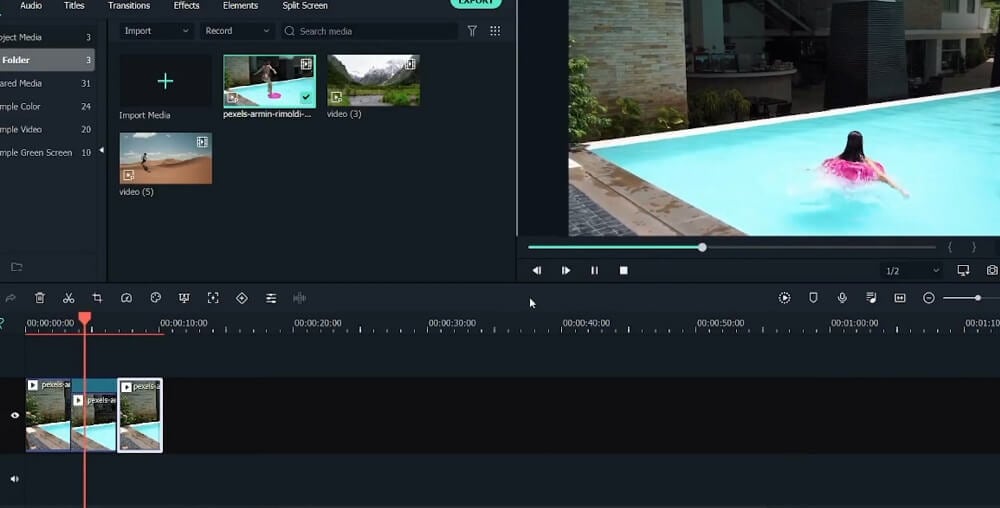The height and width of the screenshot is (508, 1000).
Task: Select Project Media in sidebar
Action: coord(47,37)
